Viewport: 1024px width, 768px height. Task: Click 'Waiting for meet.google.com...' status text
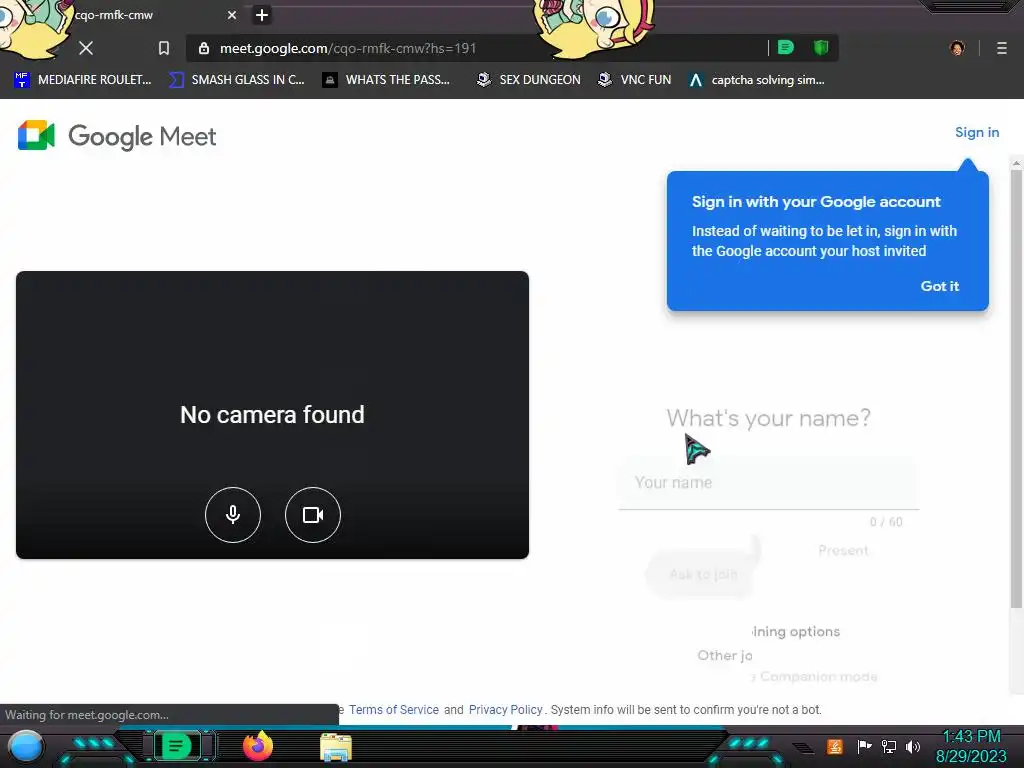tap(87, 715)
